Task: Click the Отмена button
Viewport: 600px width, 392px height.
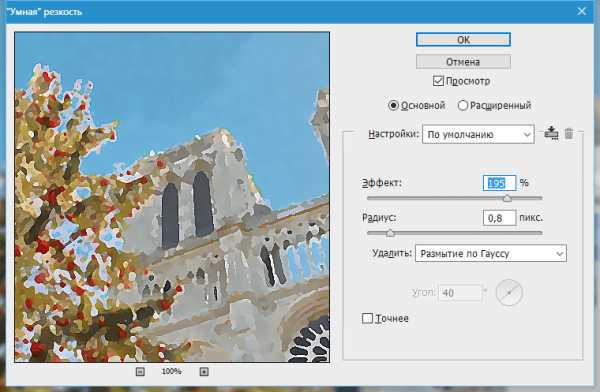Action: [x=463, y=62]
